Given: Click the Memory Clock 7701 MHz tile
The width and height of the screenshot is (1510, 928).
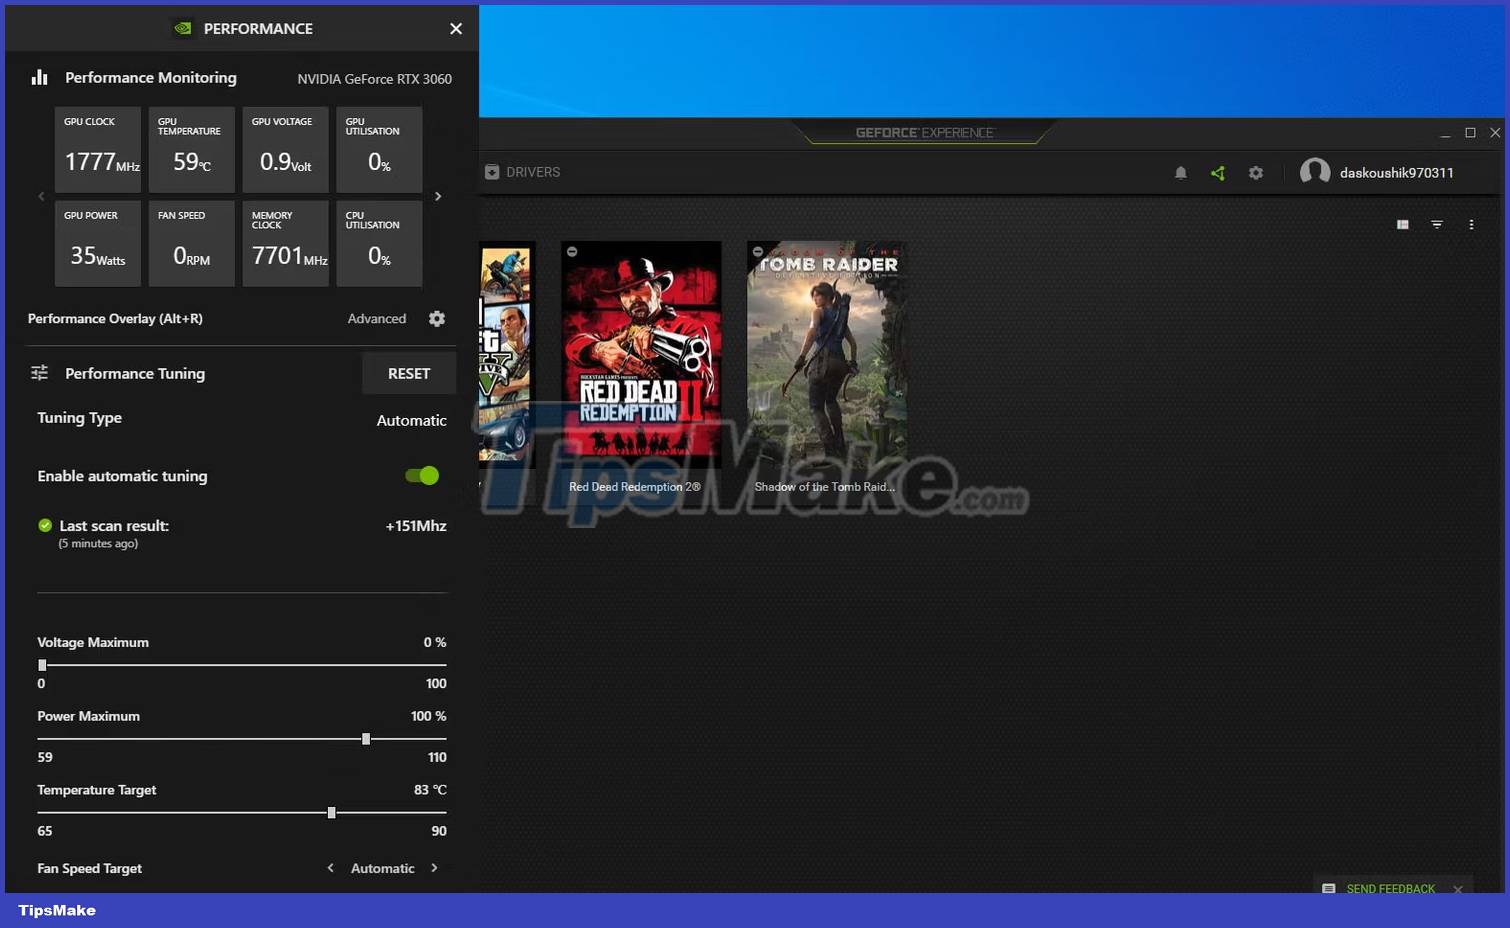Looking at the screenshot, I should click(285, 244).
